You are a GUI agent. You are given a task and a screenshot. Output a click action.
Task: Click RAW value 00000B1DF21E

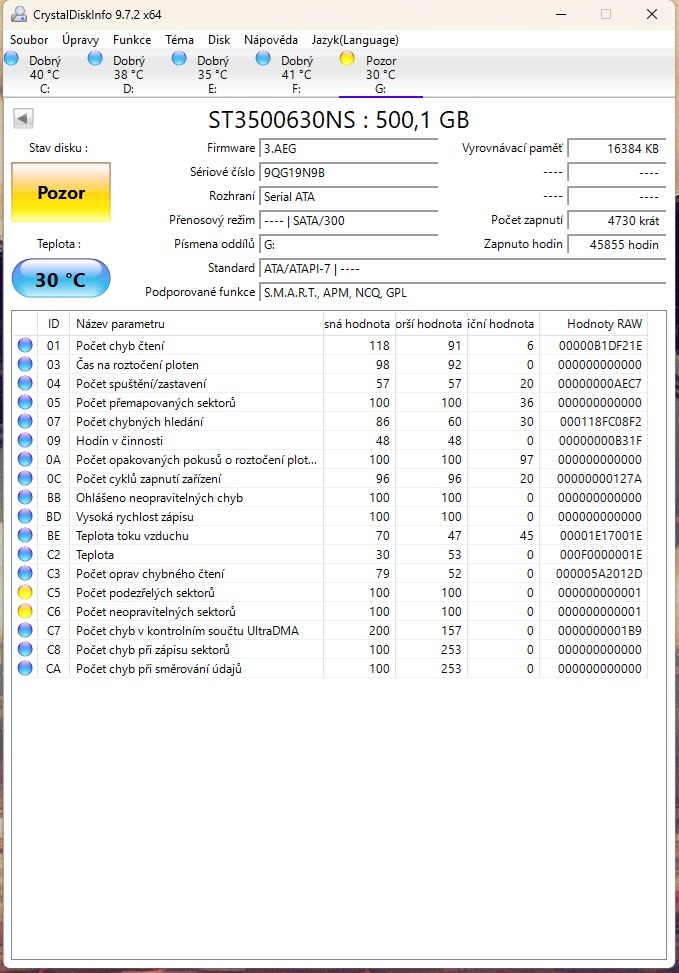point(600,346)
